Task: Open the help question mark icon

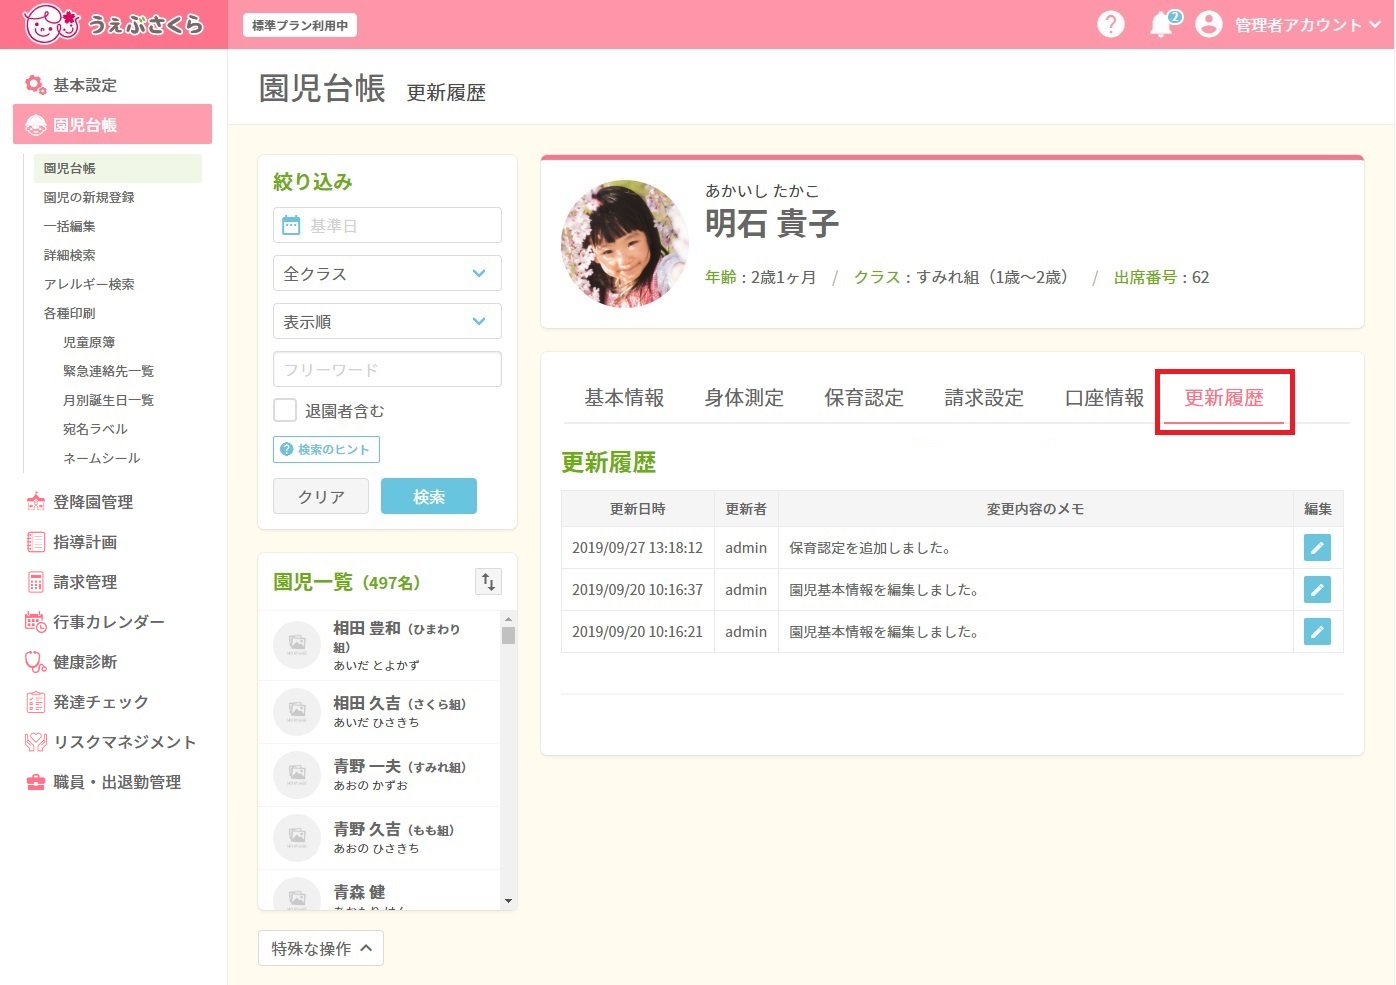Action: tap(1111, 24)
